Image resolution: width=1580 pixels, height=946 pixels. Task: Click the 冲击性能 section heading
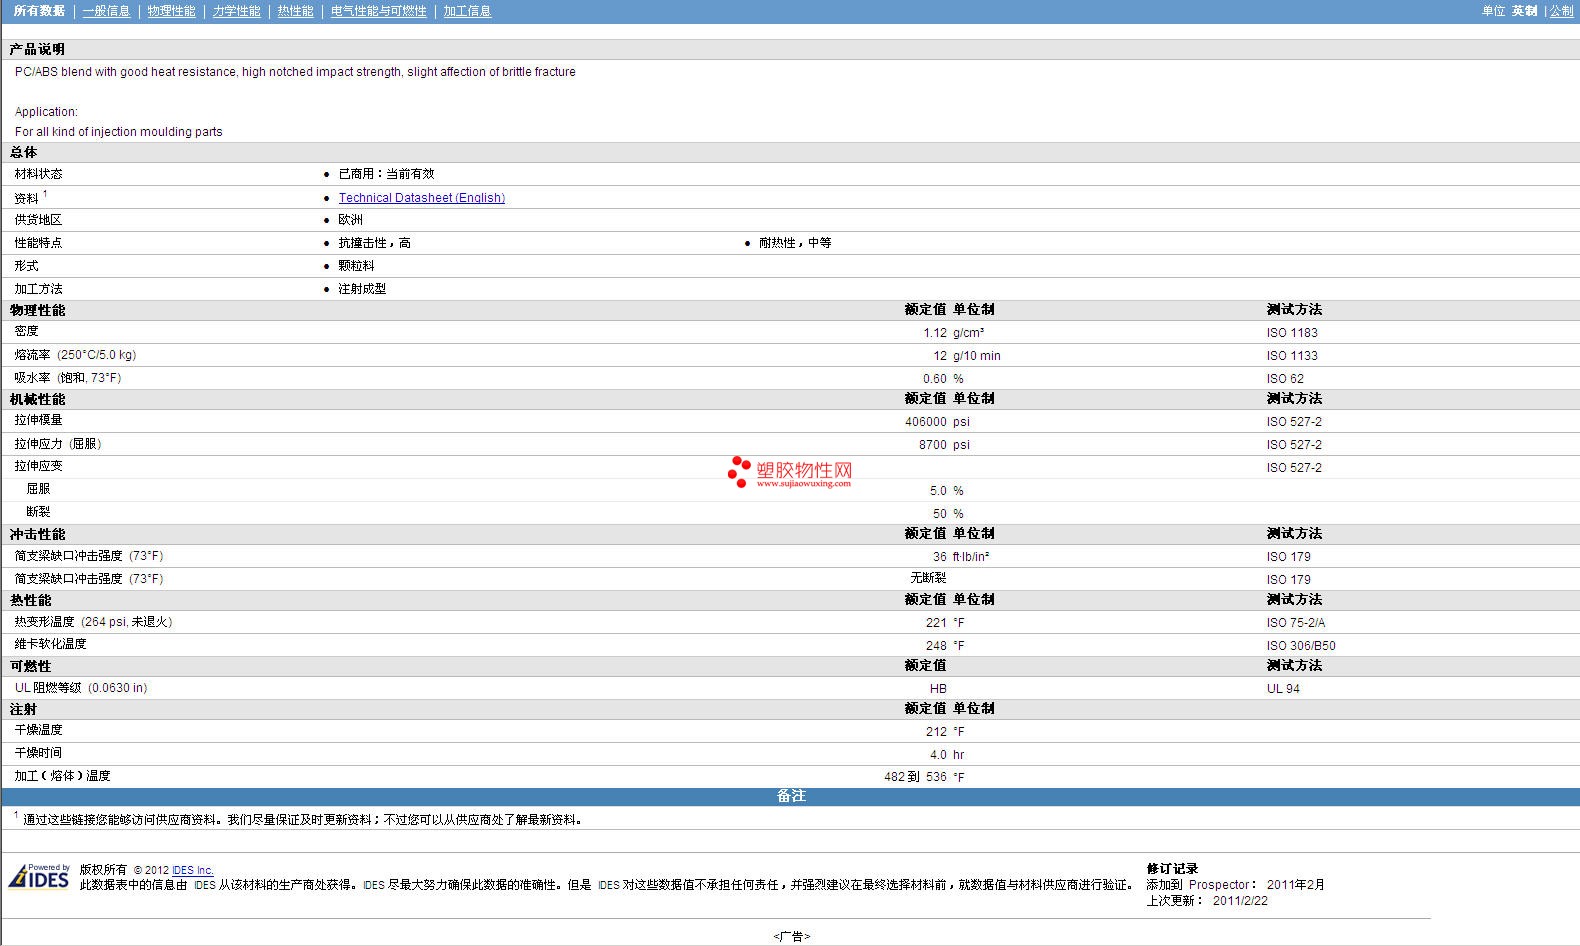pos(37,534)
